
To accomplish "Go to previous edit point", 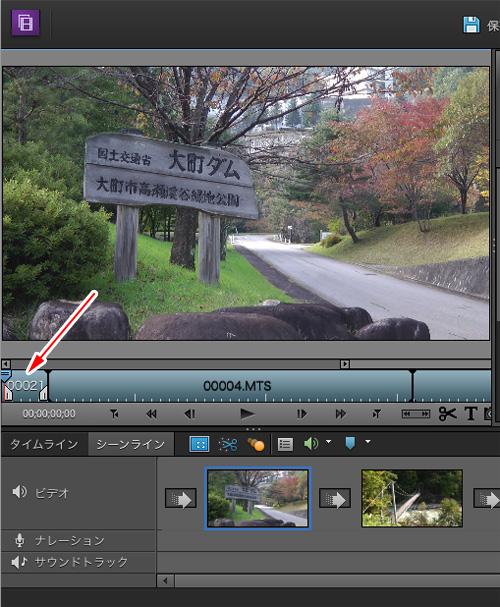I will [x=114, y=414].
